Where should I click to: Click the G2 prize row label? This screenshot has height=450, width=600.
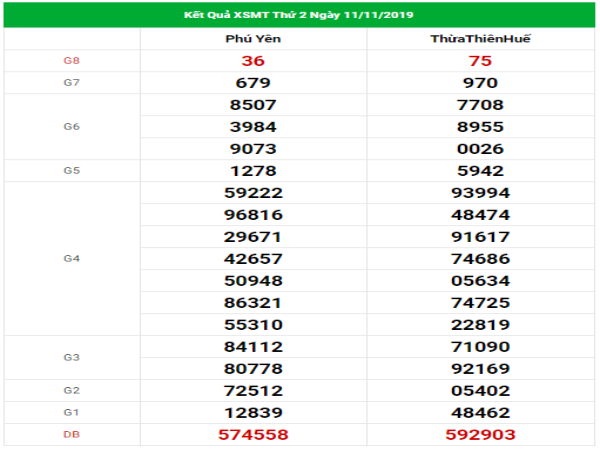[71, 390]
